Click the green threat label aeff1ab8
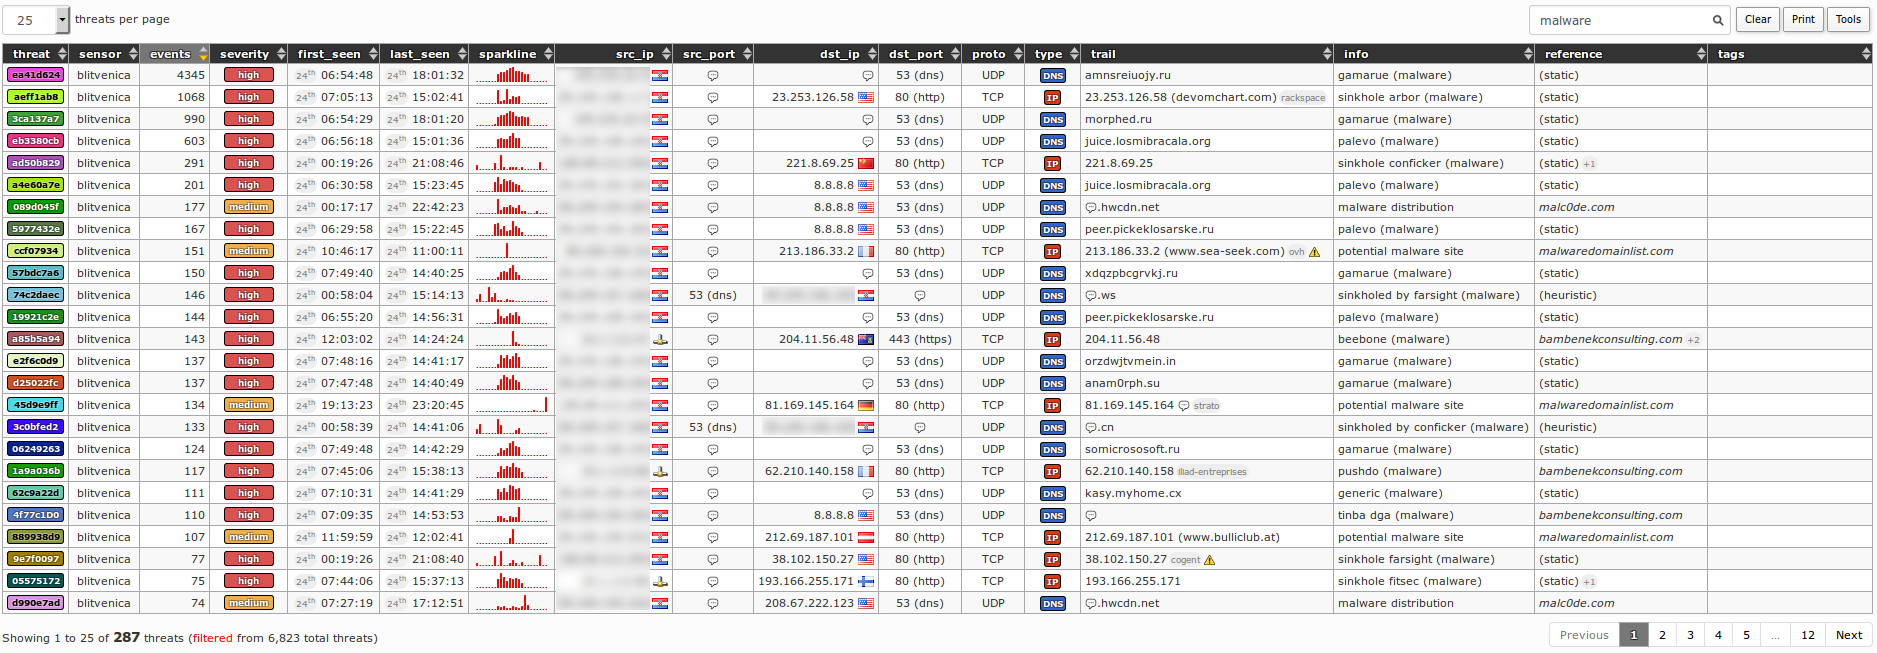Image resolution: width=1877 pixels, height=653 pixels. 36,97
